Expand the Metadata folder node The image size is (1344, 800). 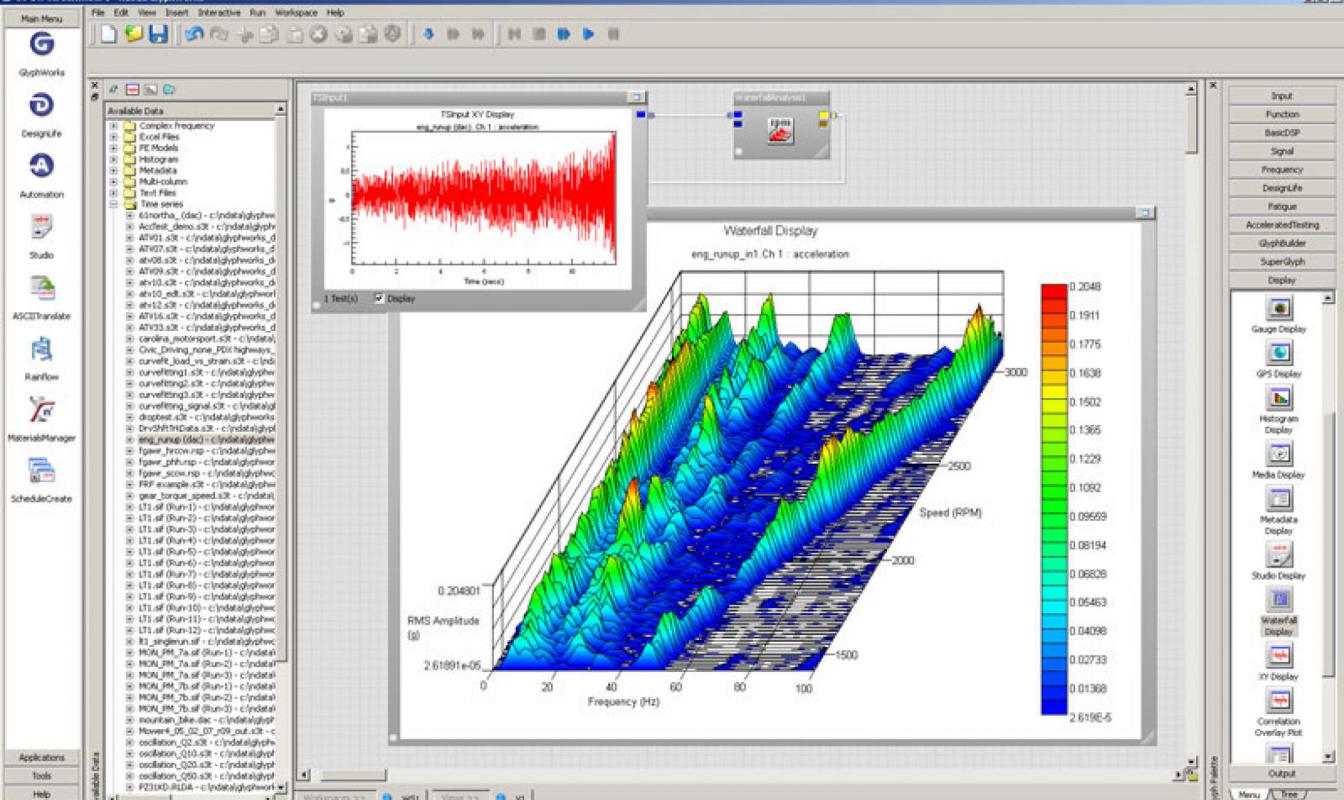point(114,170)
